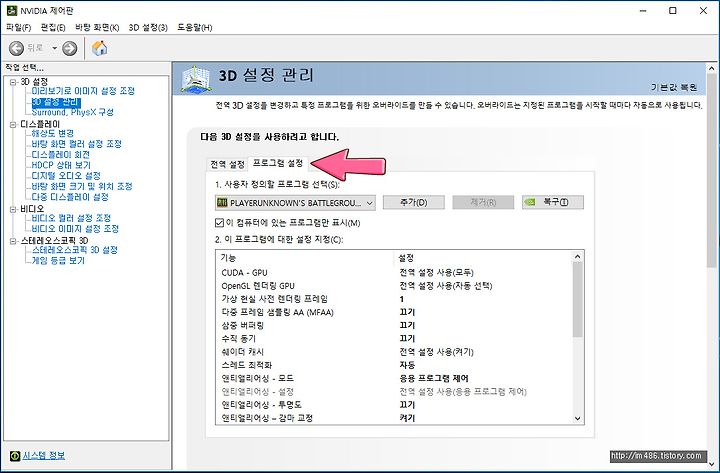Open the 시스템 정보 link

(44, 456)
